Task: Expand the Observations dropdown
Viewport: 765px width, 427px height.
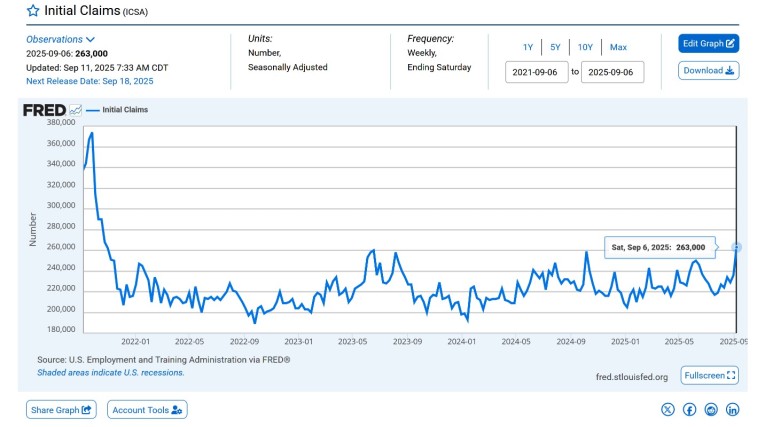Action: pyautogui.click(x=61, y=39)
